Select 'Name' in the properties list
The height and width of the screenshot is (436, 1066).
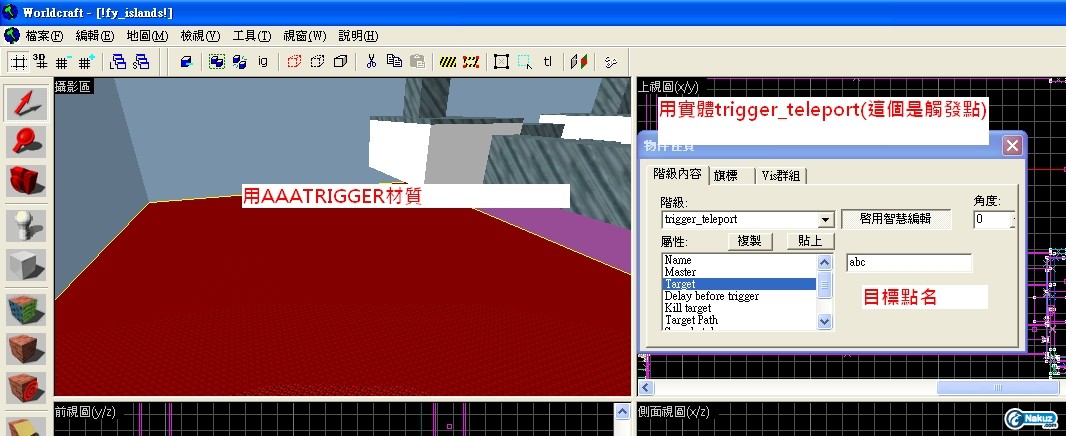pos(739,260)
